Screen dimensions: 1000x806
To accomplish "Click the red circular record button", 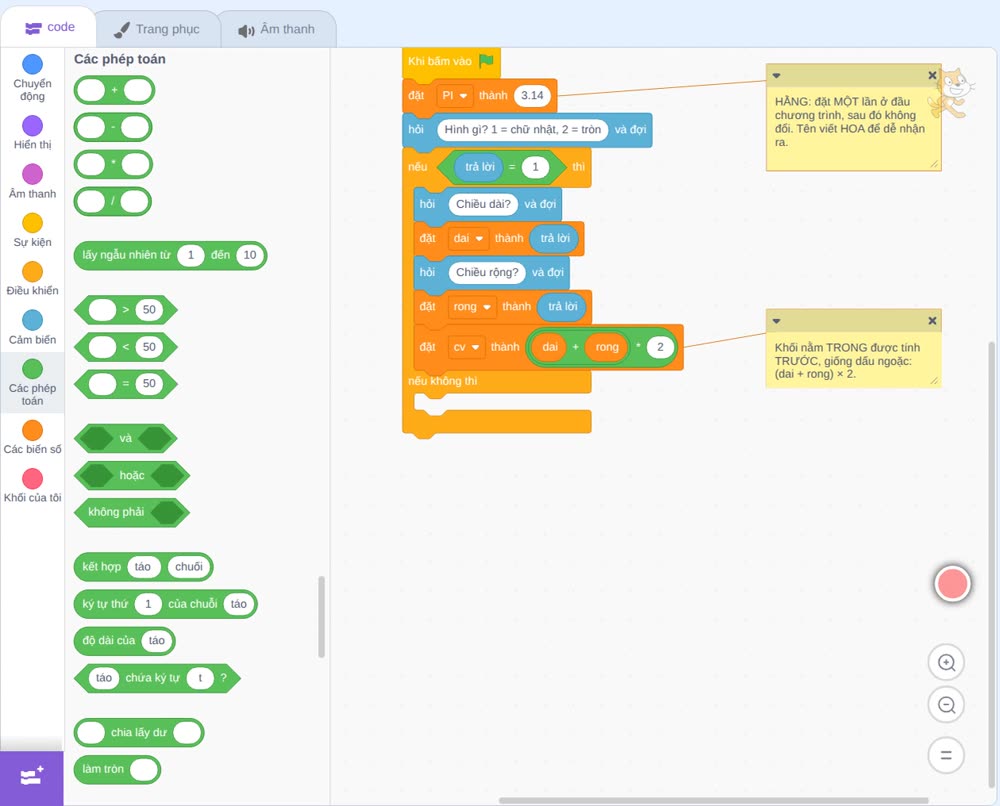I will tap(952, 583).
